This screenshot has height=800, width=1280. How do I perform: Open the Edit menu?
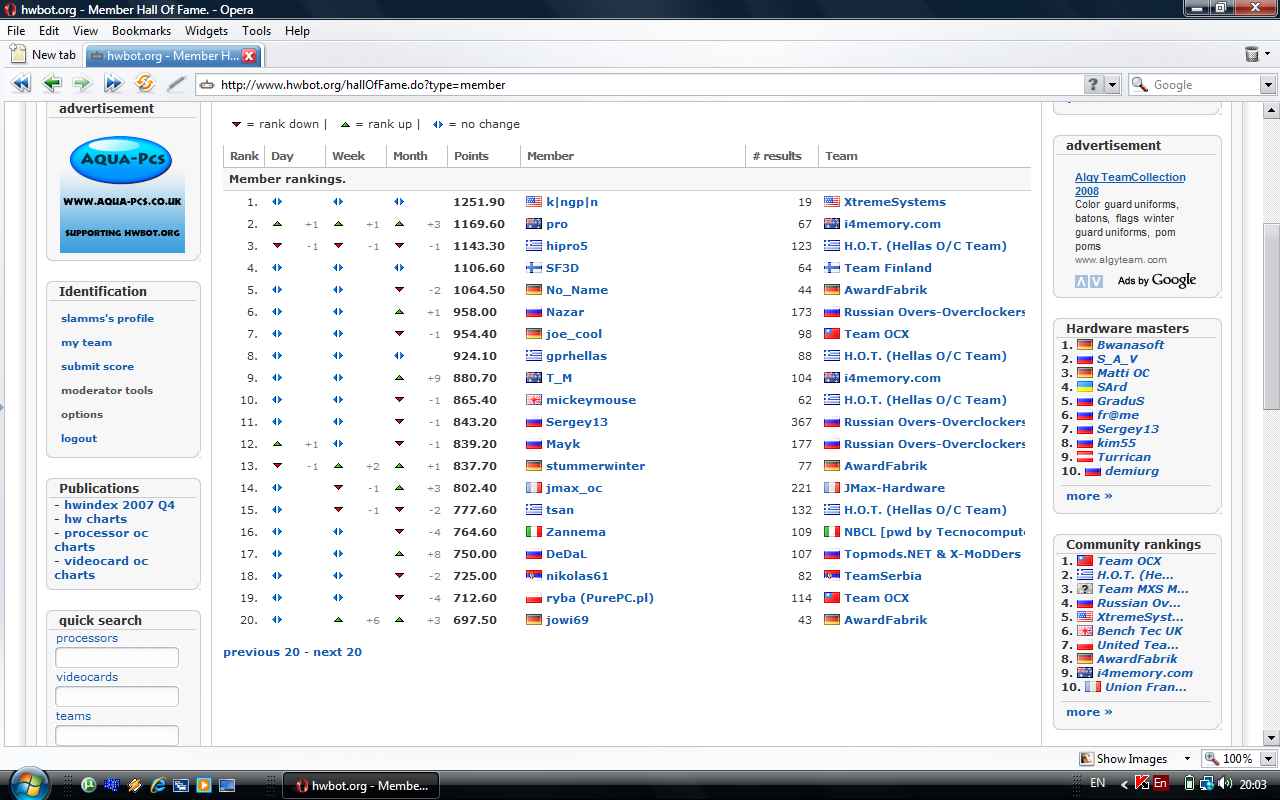coord(49,31)
